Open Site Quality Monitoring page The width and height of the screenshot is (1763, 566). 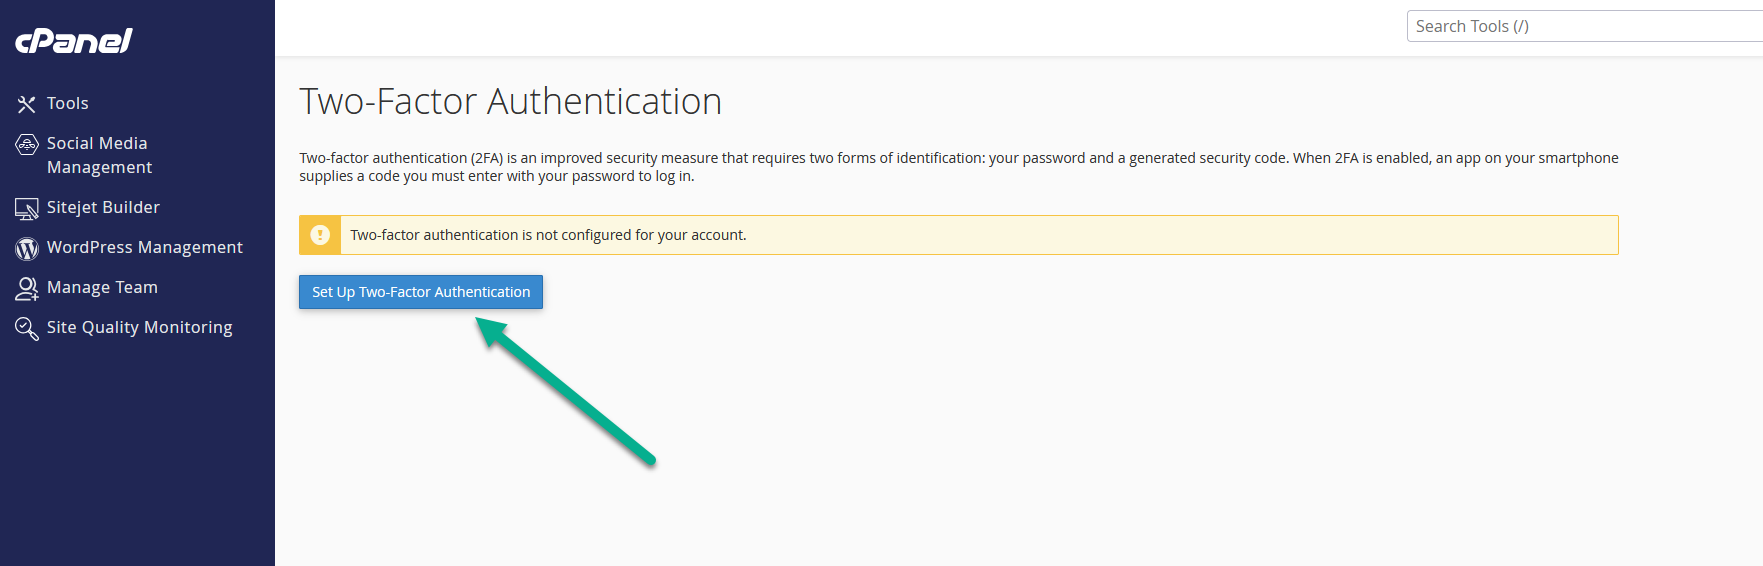tap(140, 327)
